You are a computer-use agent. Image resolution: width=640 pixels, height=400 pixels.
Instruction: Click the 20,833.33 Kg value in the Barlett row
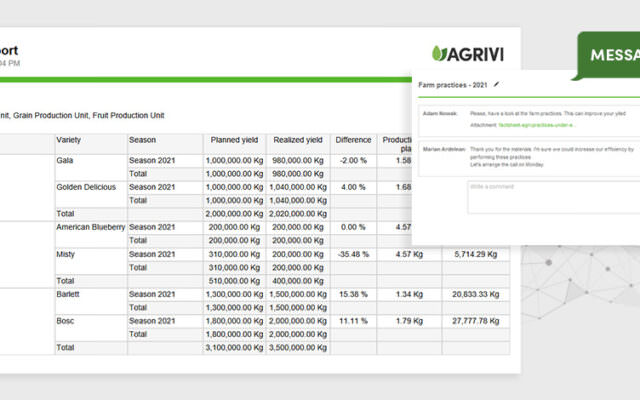pyautogui.click(x=476, y=294)
